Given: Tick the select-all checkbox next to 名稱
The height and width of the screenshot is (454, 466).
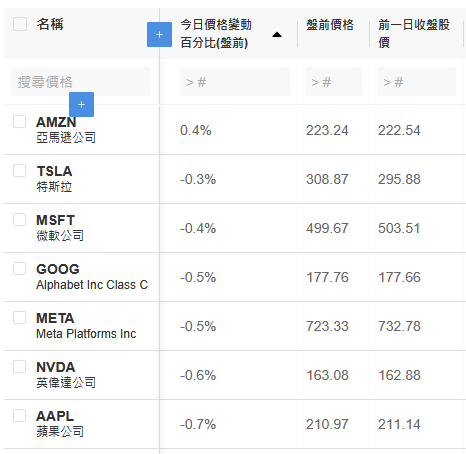Looking at the screenshot, I should 20,24.
